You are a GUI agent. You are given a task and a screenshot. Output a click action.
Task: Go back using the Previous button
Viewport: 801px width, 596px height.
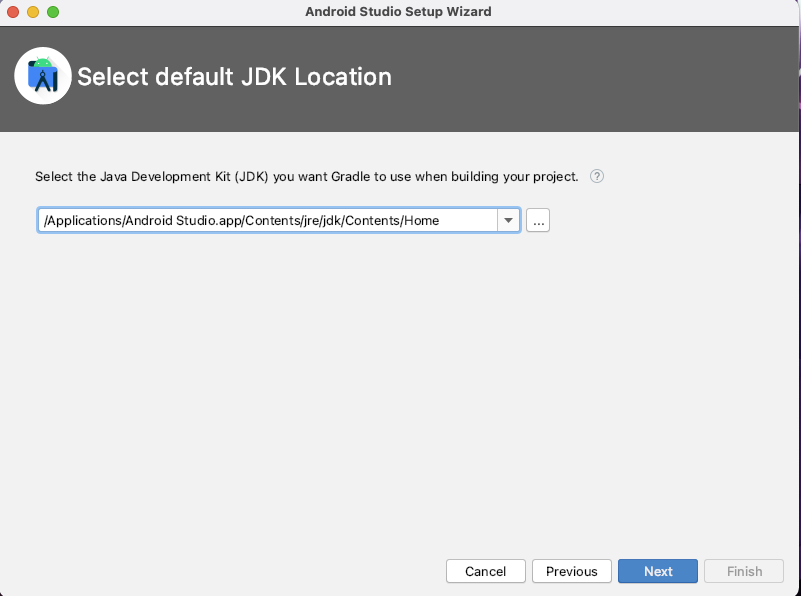point(571,571)
